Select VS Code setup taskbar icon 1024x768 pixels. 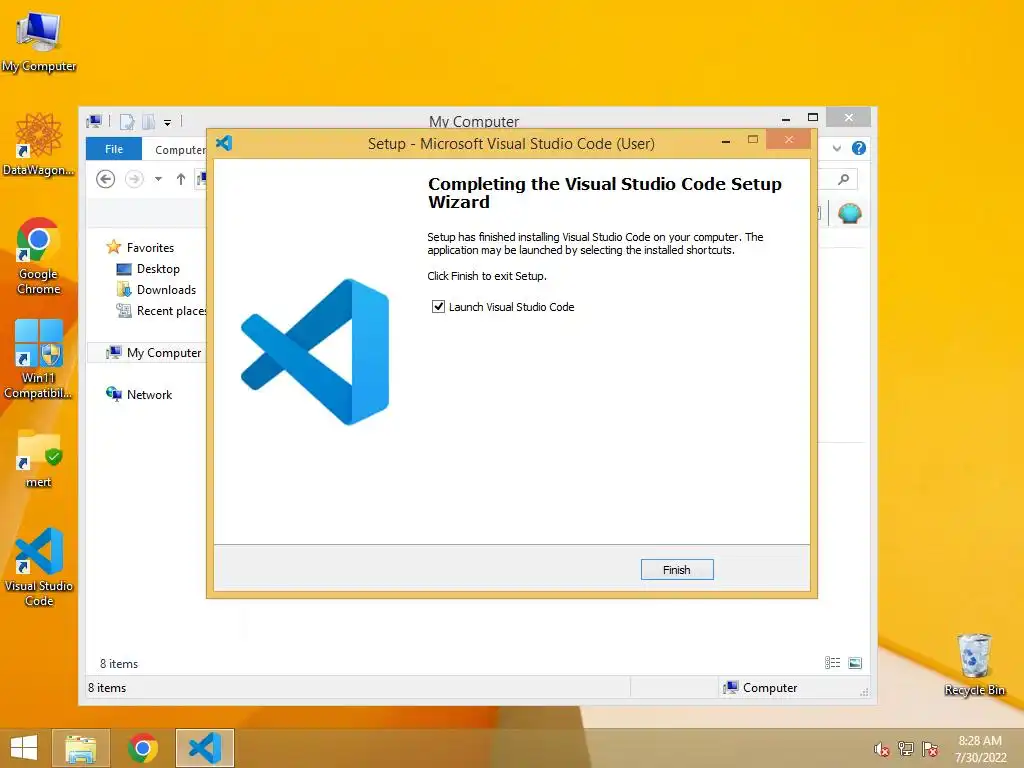coord(205,748)
